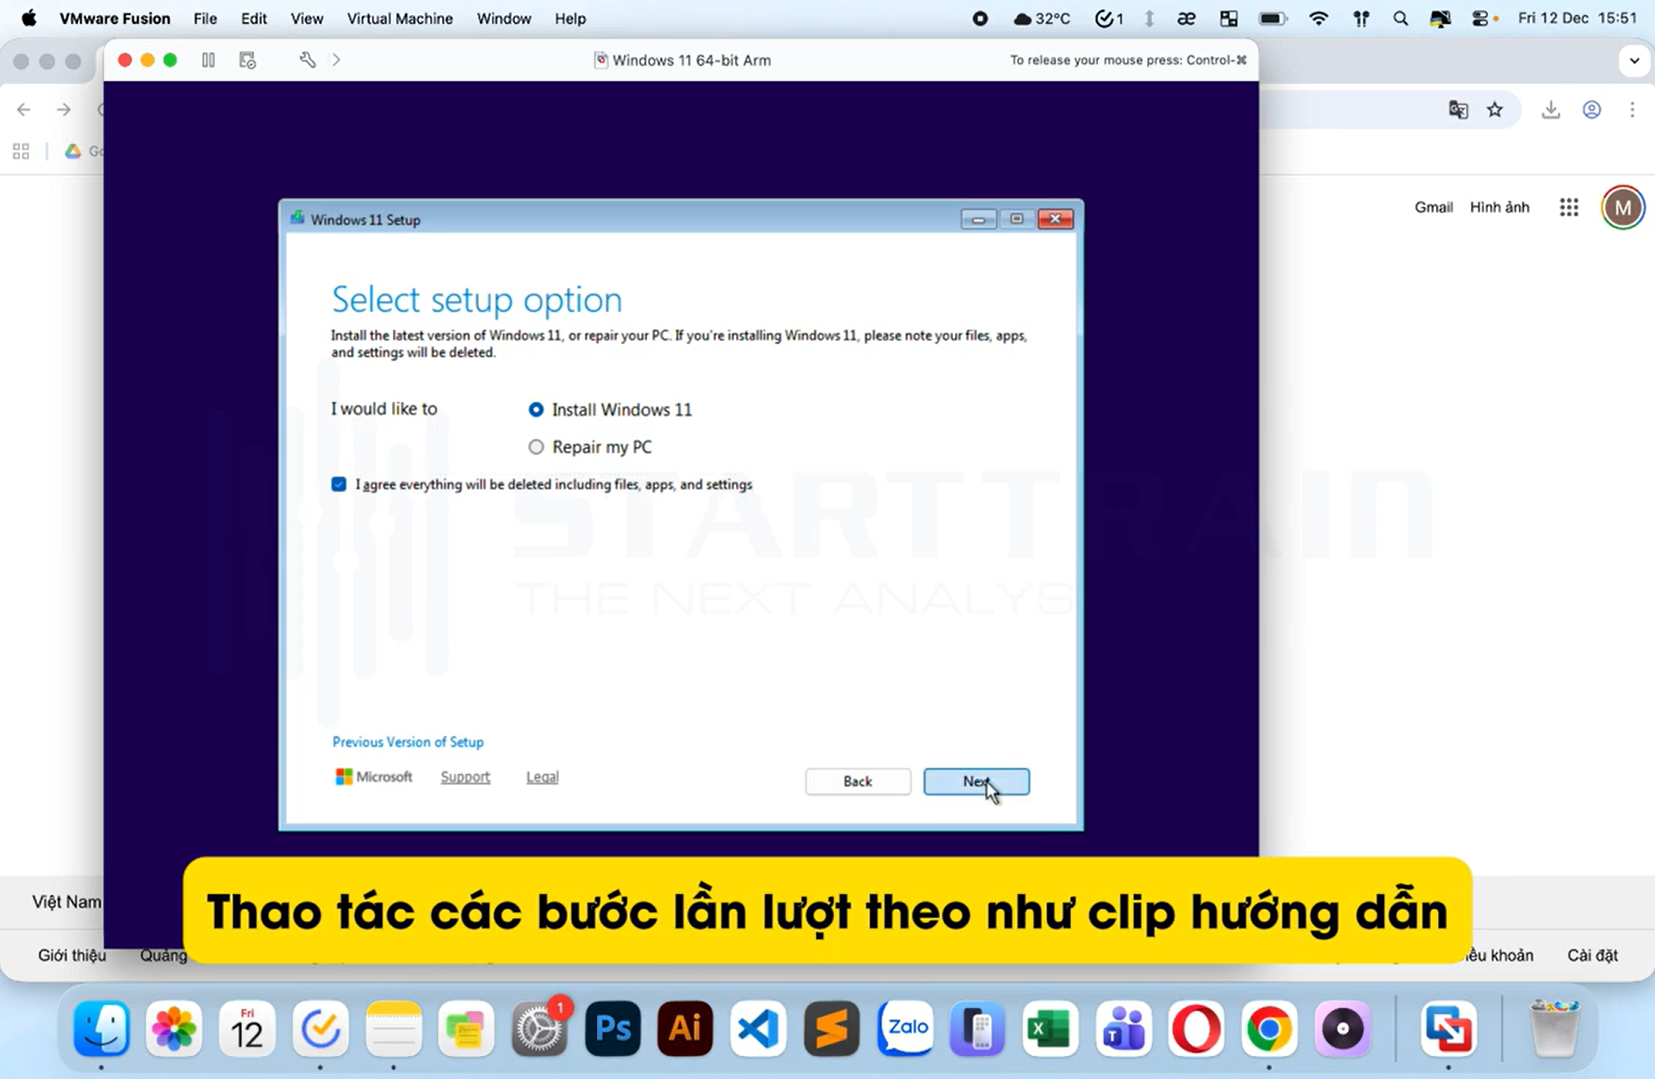Select the Repair my PC option
The image size is (1655, 1079).
click(x=536, y=446)
